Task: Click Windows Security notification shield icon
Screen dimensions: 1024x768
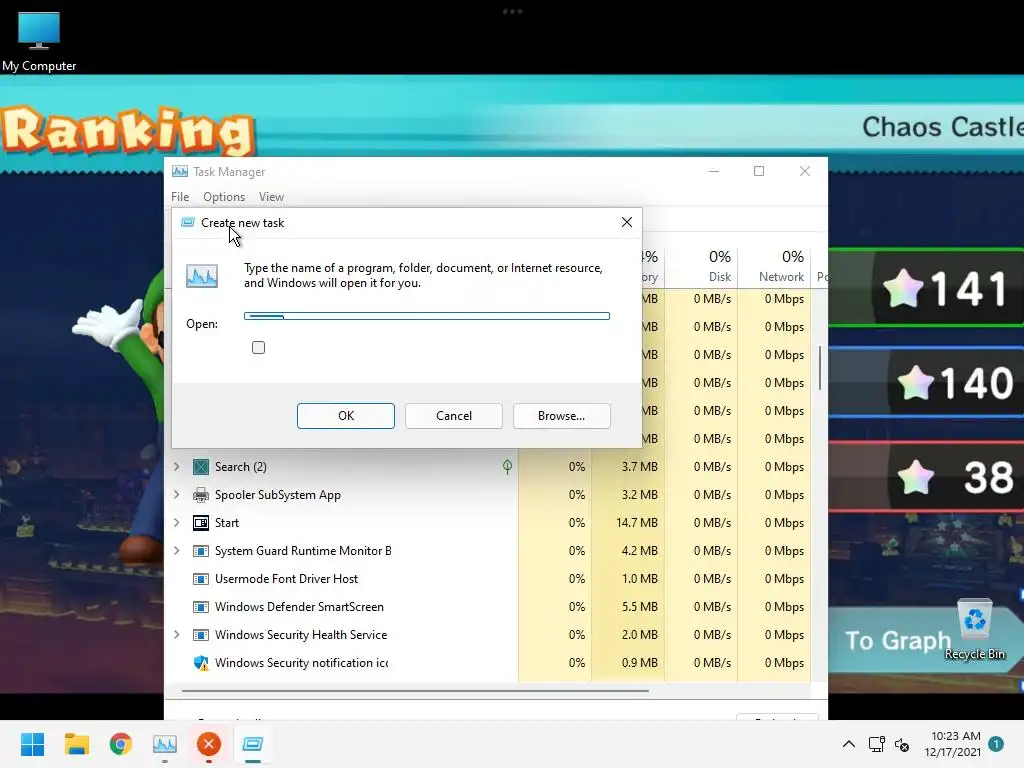Action: click(201, 664)
